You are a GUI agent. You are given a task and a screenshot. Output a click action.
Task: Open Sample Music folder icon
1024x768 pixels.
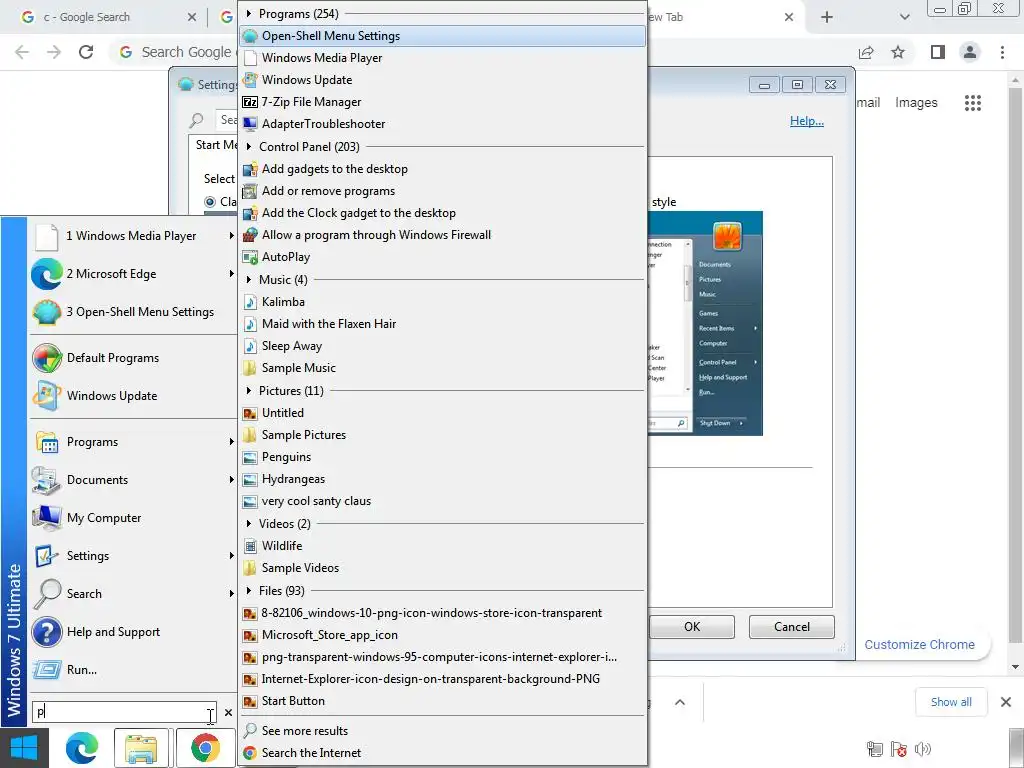point(249,368)
